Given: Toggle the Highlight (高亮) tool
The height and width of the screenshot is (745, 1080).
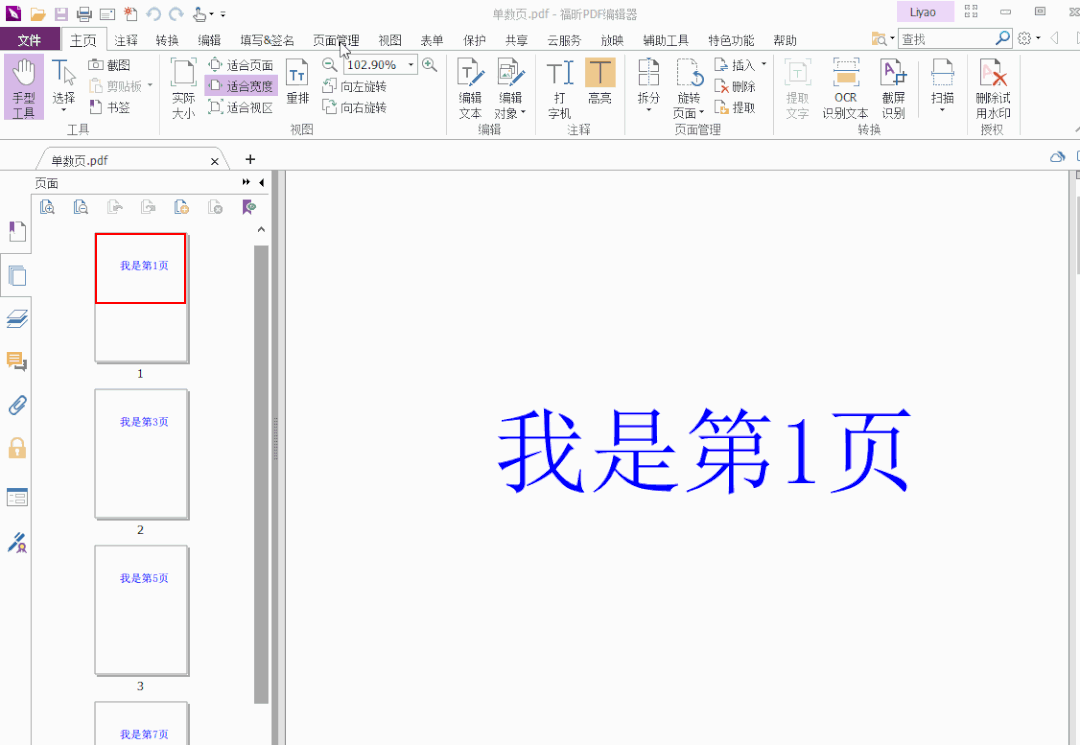Looking at the screenshot, I should [x=600, y=81].
